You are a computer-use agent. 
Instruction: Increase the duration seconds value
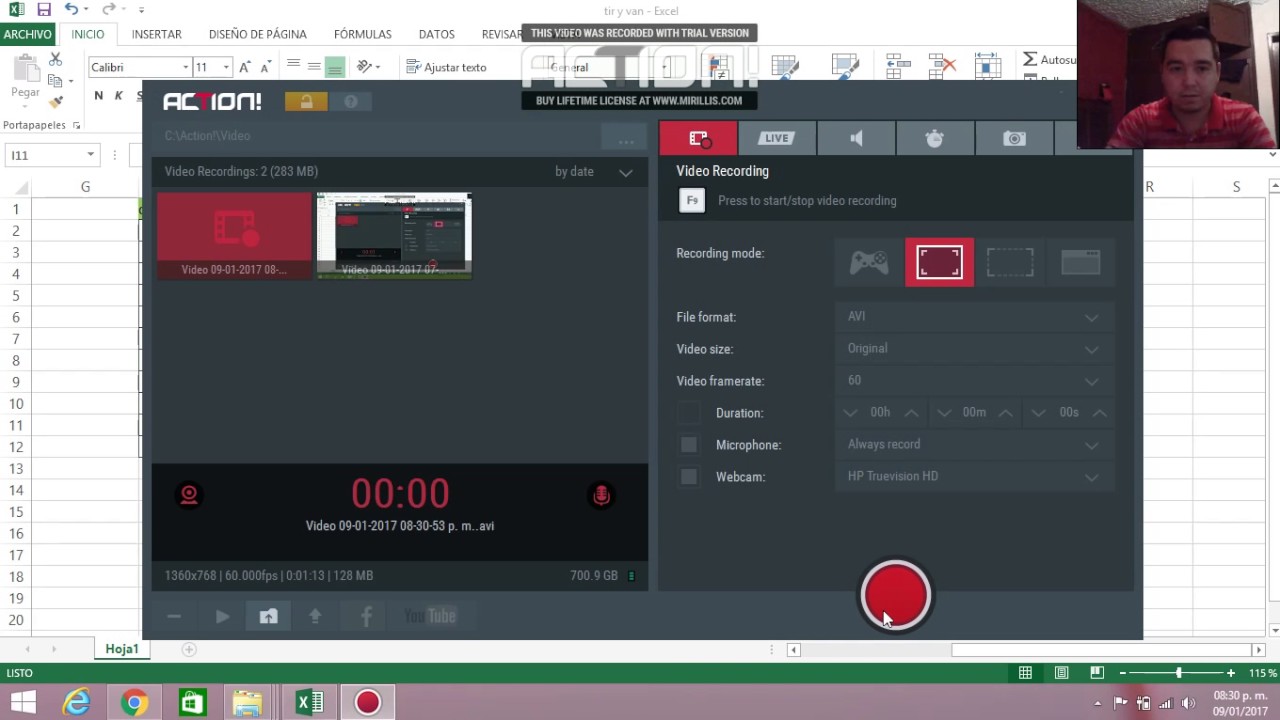click(x=1100, y=413)
